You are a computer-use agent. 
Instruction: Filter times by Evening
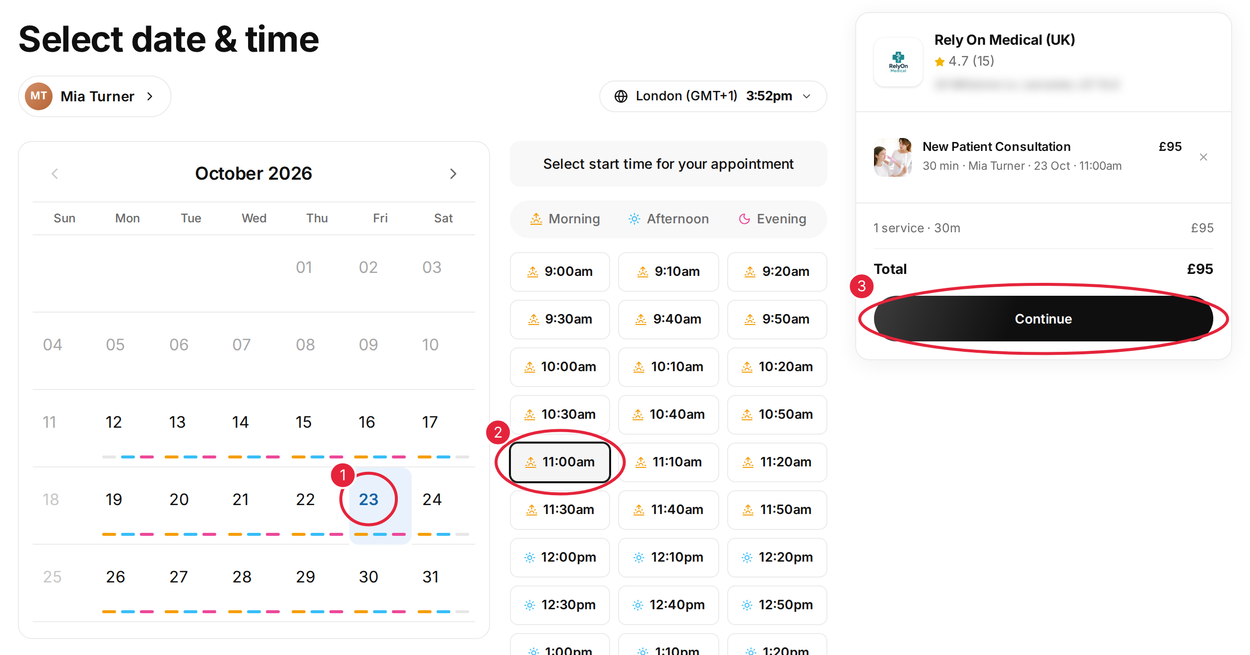pyautogui.click(x=772, y=219)
